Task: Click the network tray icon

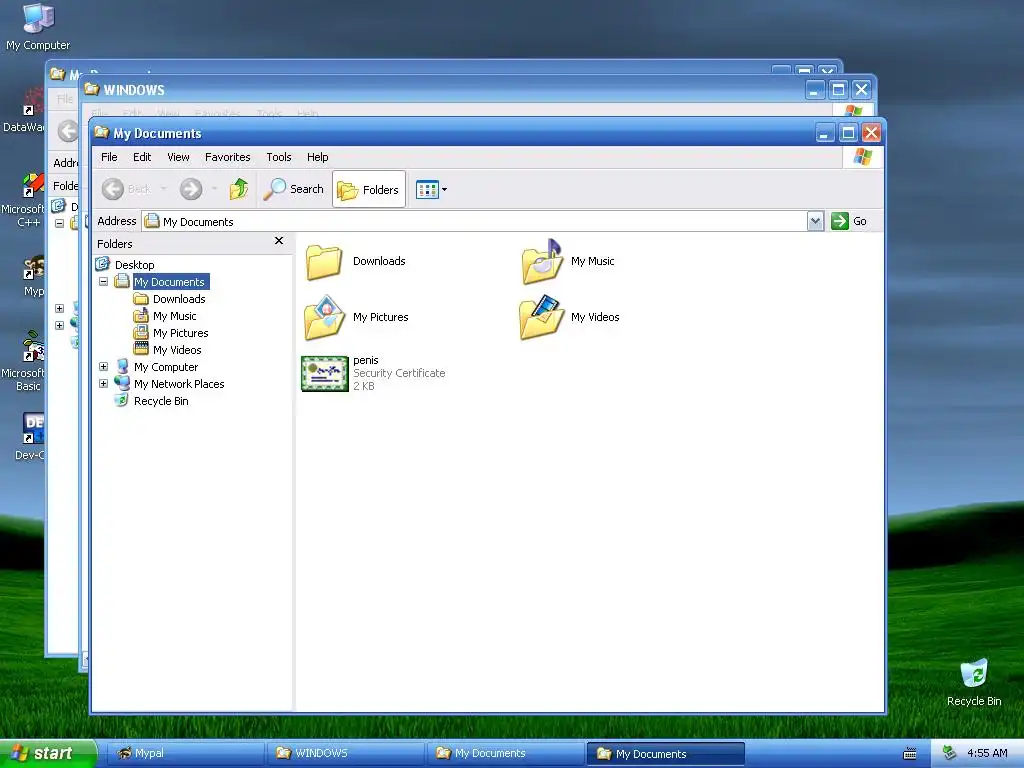Action: pos(950,753)
